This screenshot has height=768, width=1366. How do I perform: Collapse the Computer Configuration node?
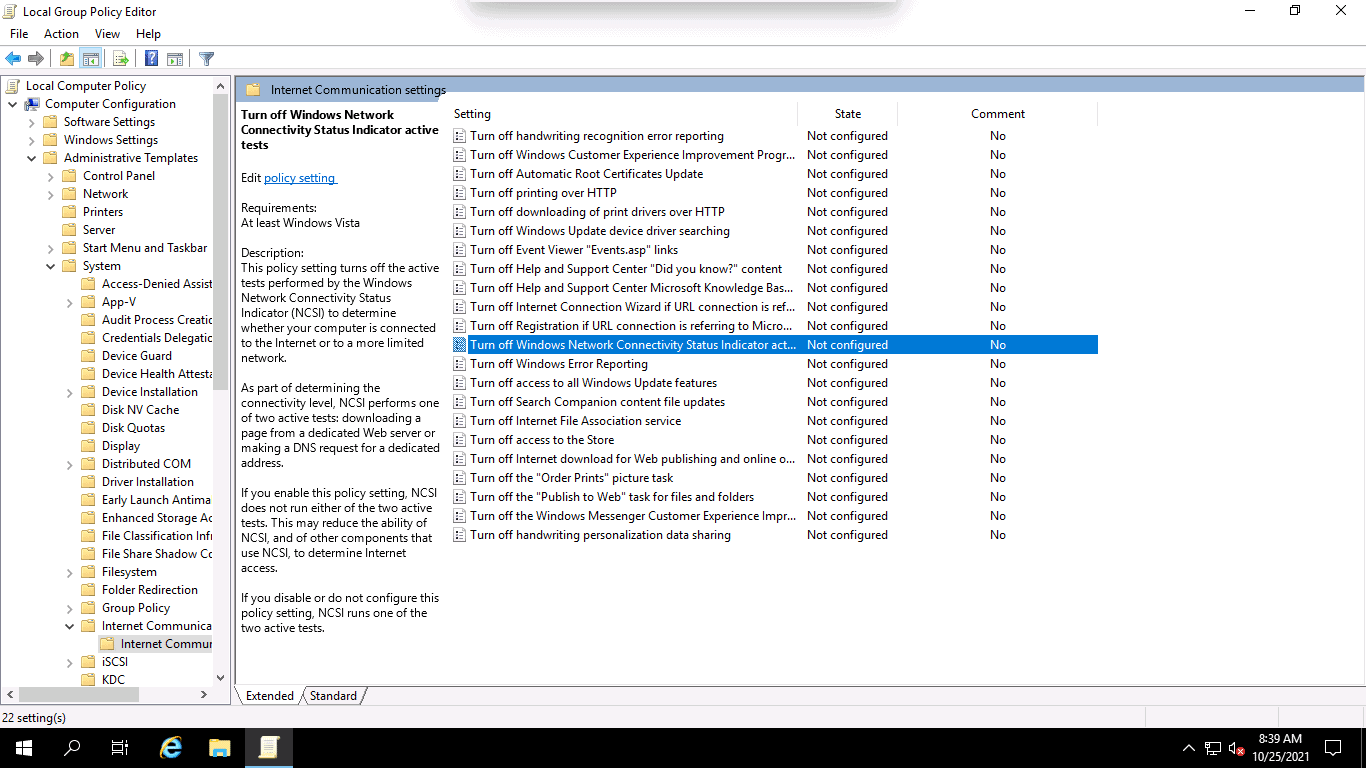12,104
